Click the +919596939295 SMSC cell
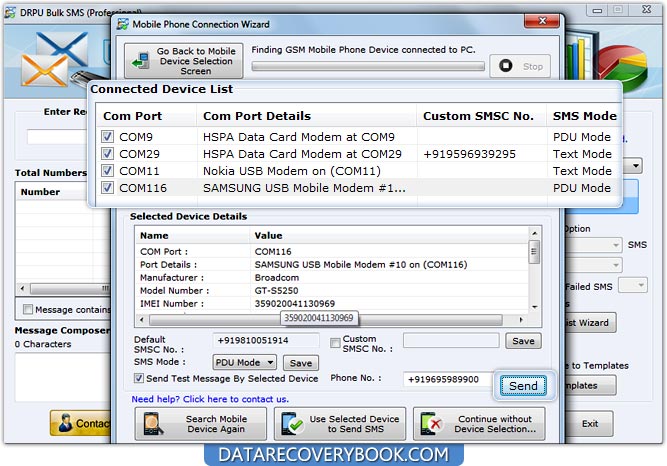 [x=469, y=154]
